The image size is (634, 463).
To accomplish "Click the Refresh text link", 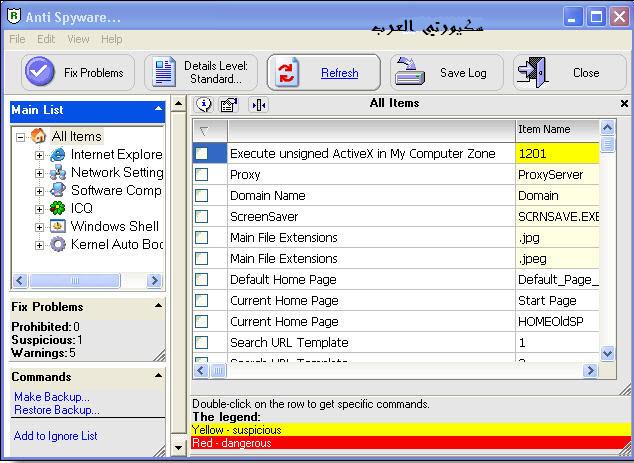I will pyautogui.click(x=340, y=73).
